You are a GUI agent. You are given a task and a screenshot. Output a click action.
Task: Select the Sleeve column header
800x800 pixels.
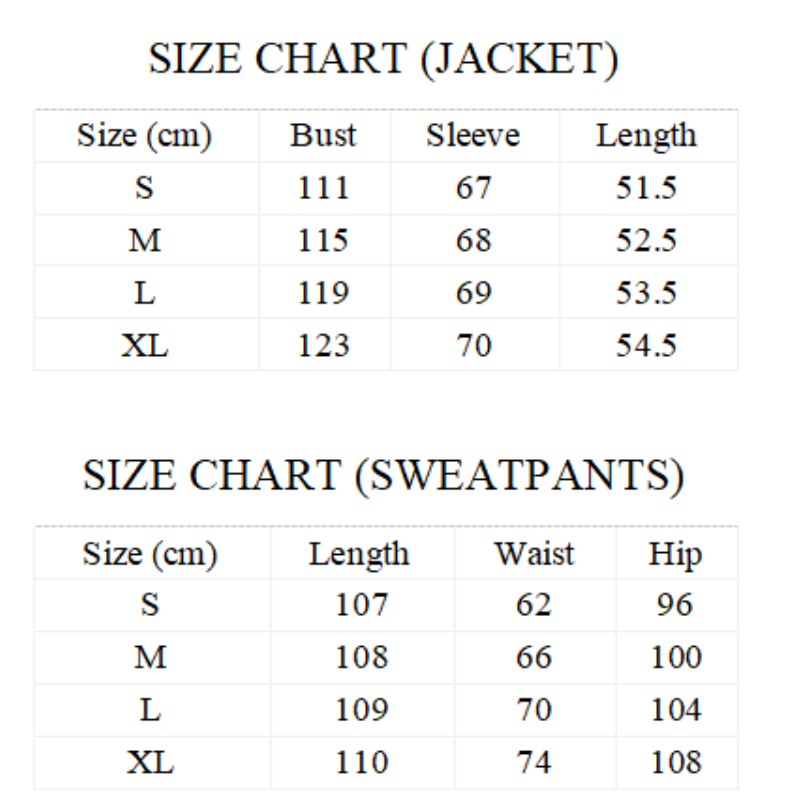473,135
